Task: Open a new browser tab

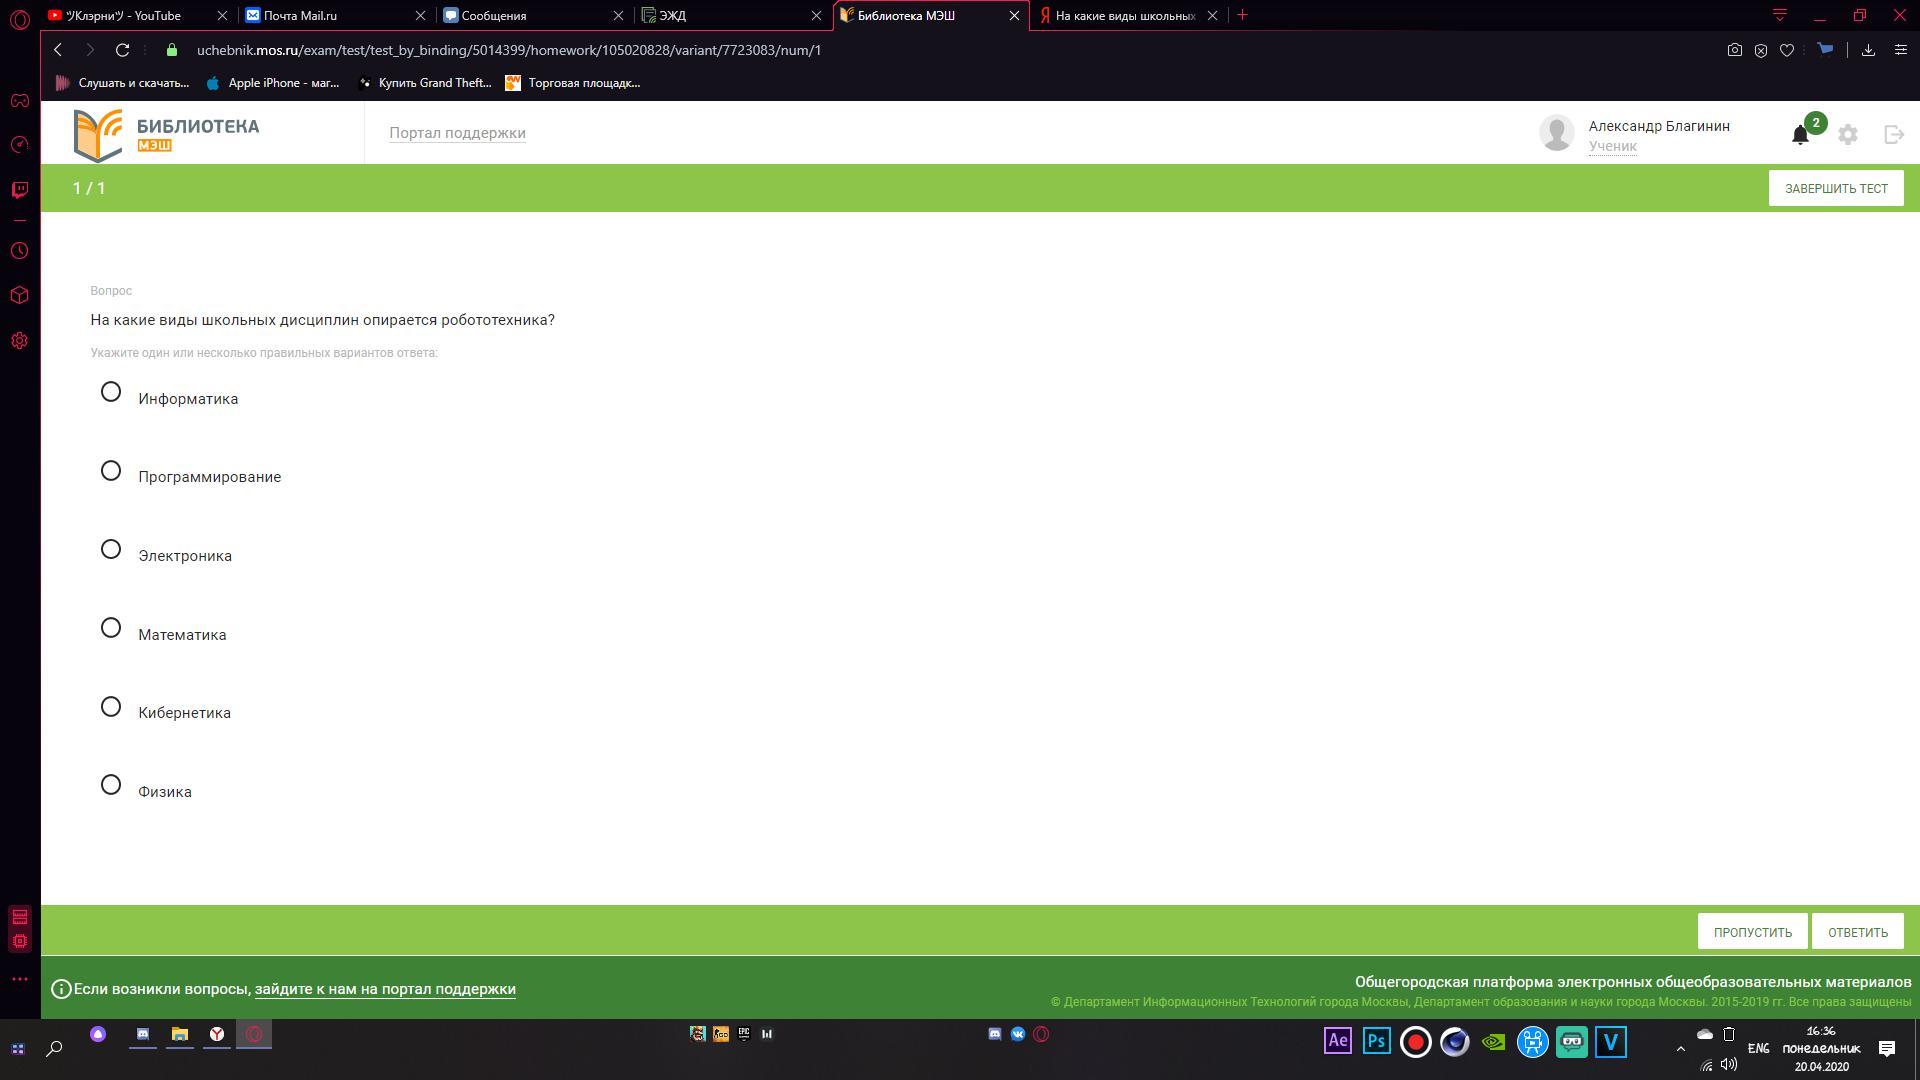Action: click(x=1242, y=15)
